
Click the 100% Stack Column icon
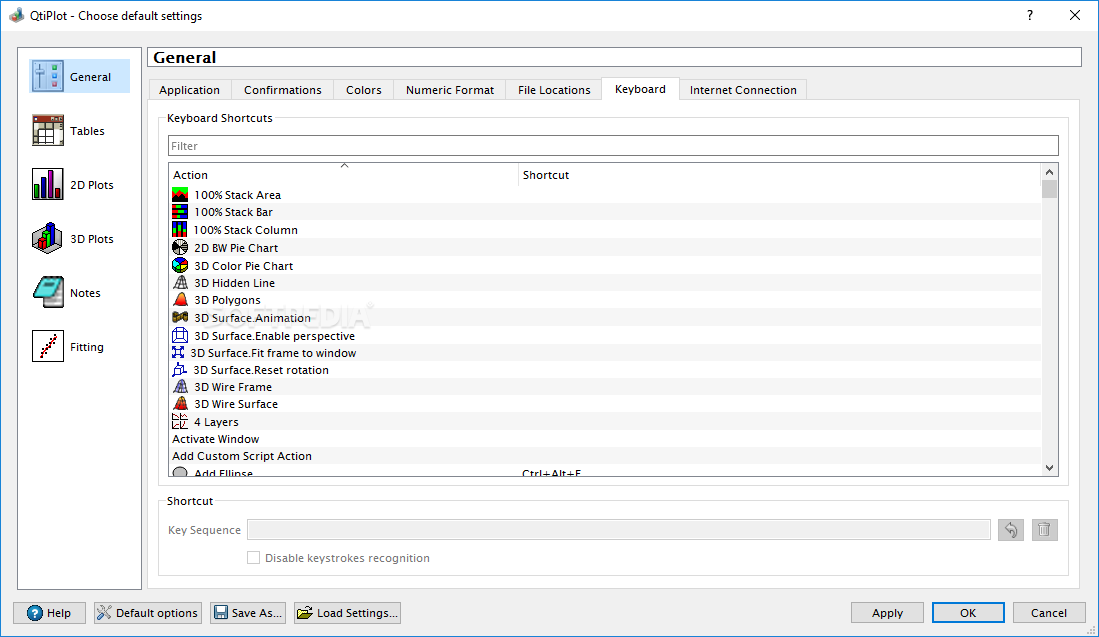tap(180, 229)
